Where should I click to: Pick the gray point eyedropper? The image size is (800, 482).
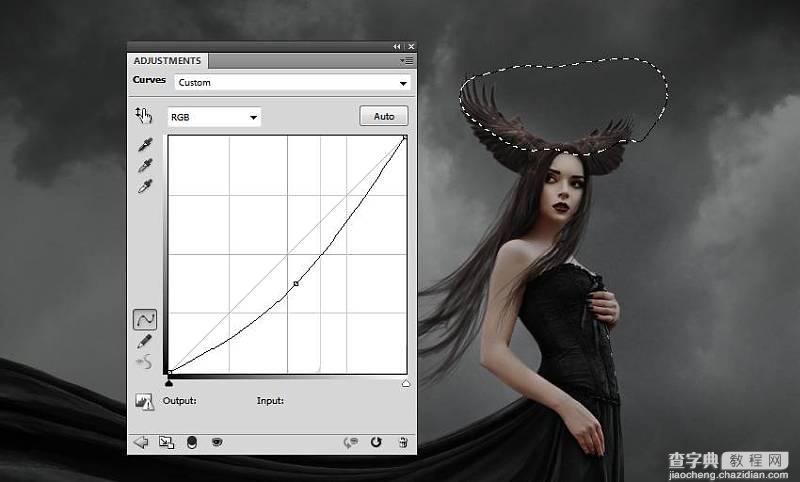(x=145, y=166)
